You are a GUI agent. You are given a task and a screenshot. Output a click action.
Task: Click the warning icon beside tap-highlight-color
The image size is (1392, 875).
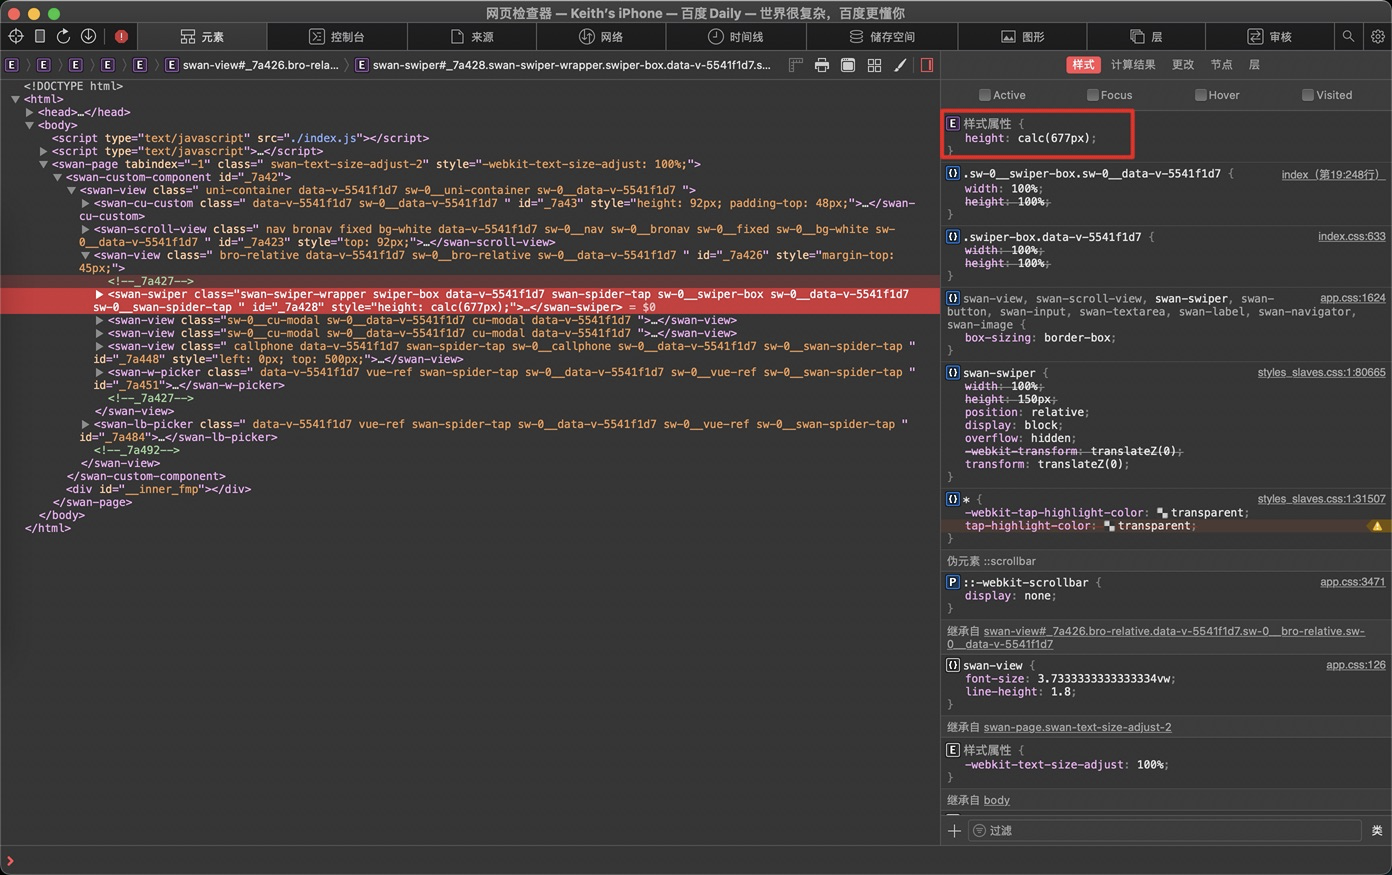pos(1377,526)
